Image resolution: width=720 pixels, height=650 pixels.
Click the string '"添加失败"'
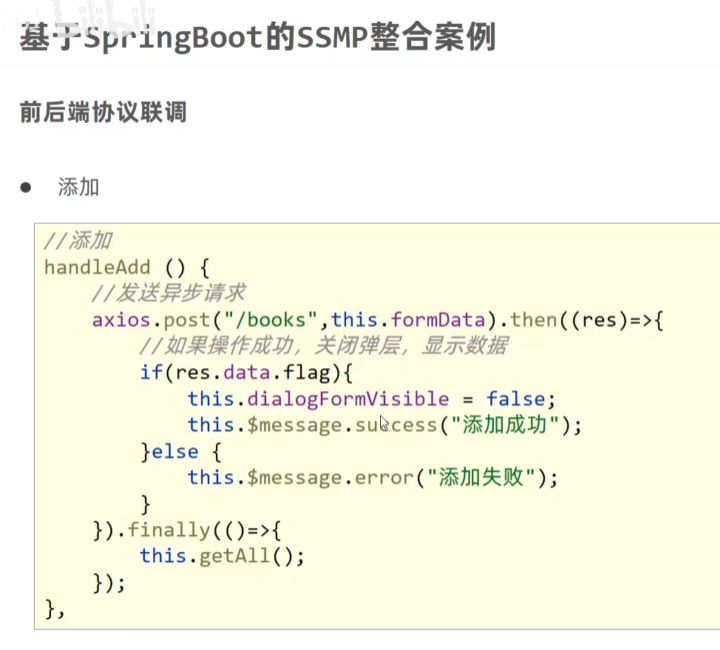point(481,477)
